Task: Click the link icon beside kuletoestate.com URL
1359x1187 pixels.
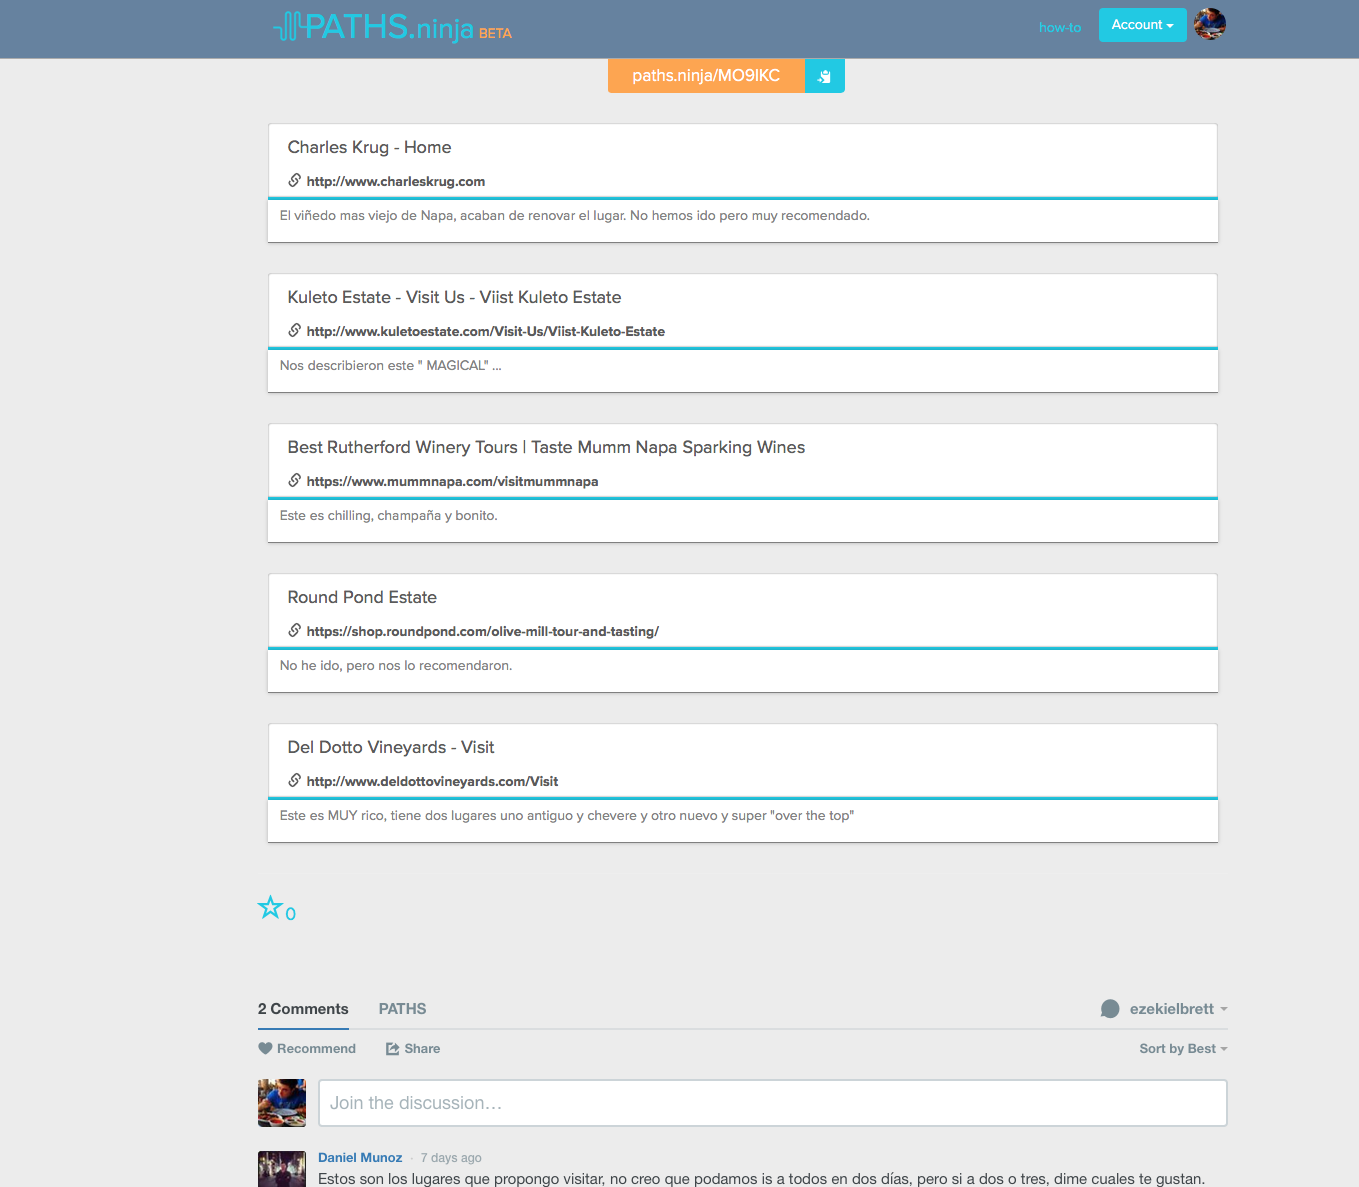Action: point(295,330)
